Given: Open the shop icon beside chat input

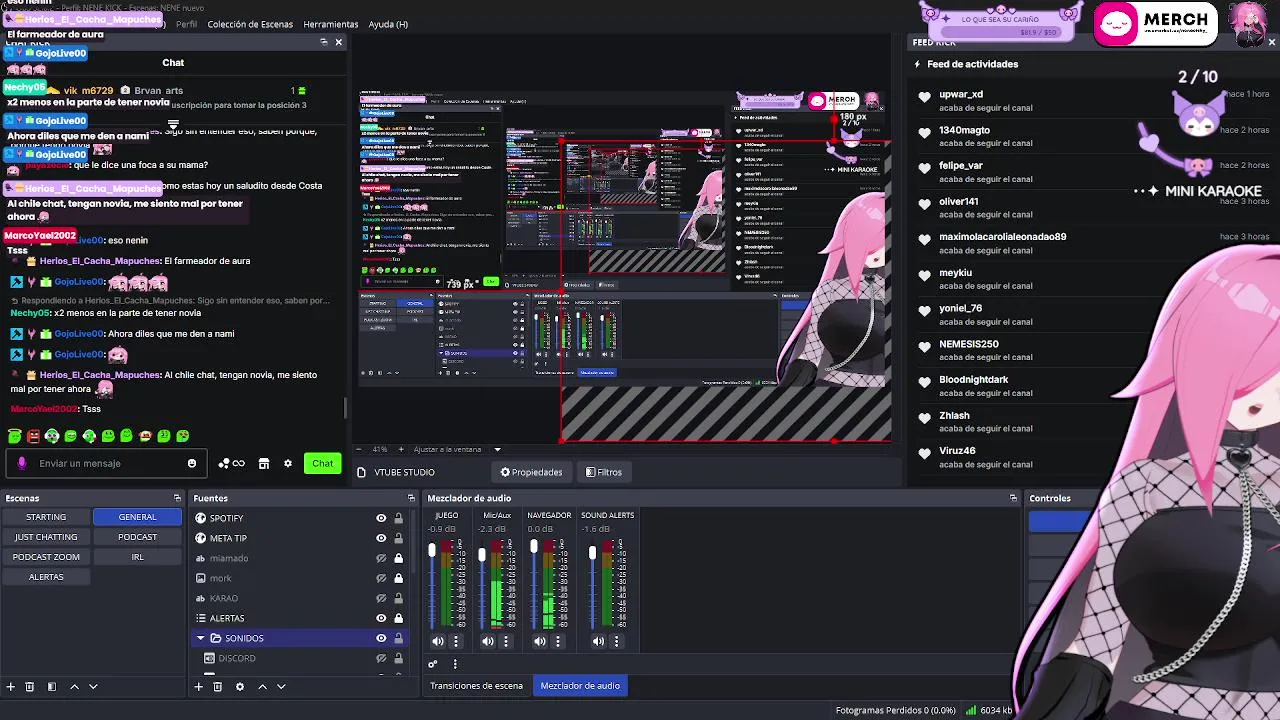Looking at the screenshot, I should tap(264, 463).
